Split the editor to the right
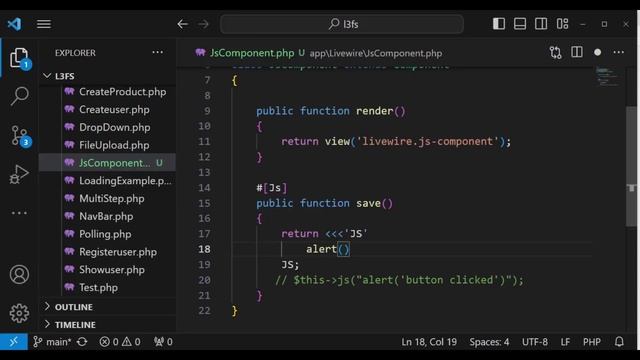The height and width of the screenshot is (360, 640). (577, 52)
